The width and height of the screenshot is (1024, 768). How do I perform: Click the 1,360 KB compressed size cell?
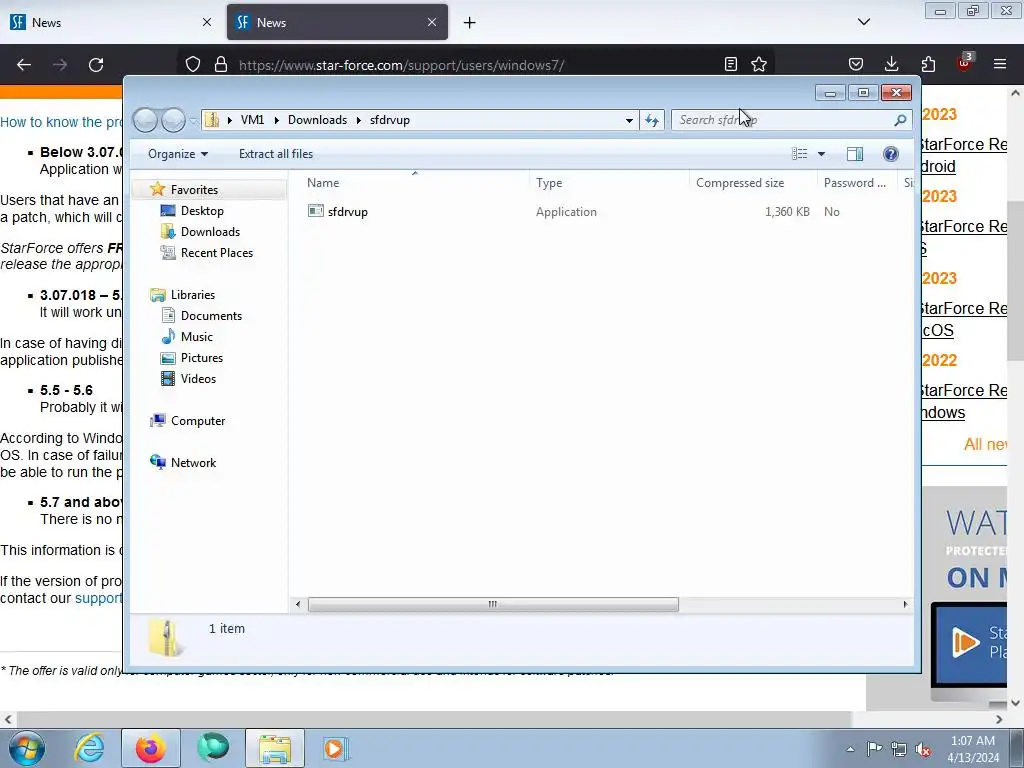click(787, 212)
